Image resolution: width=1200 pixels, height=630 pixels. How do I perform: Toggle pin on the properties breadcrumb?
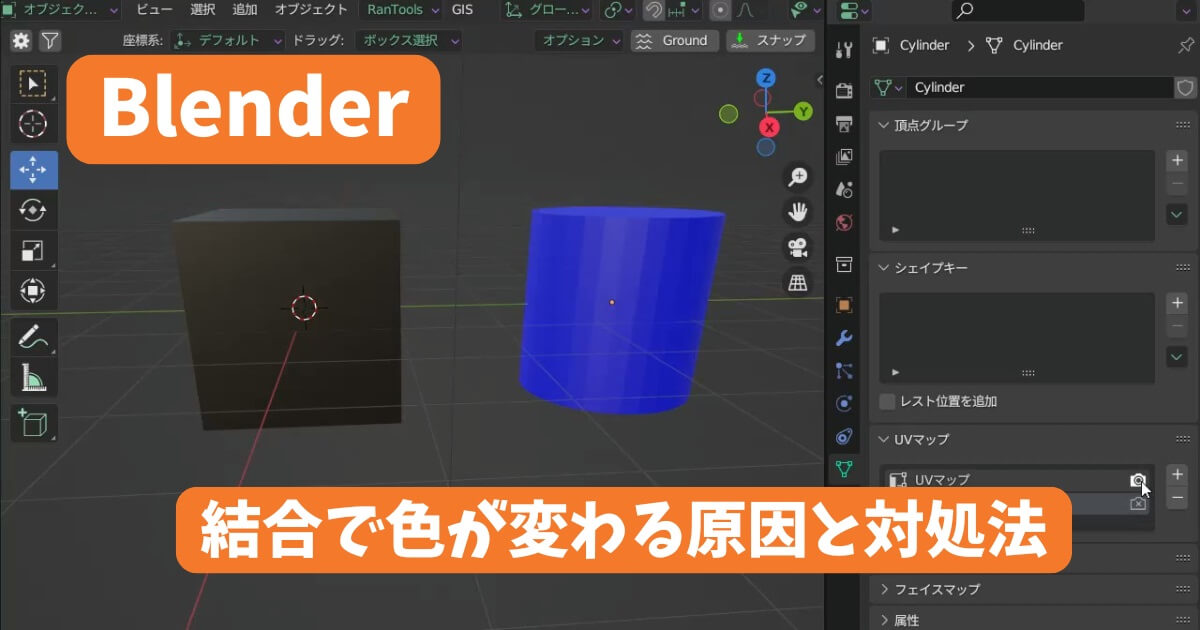click(x=1186, y=46)
